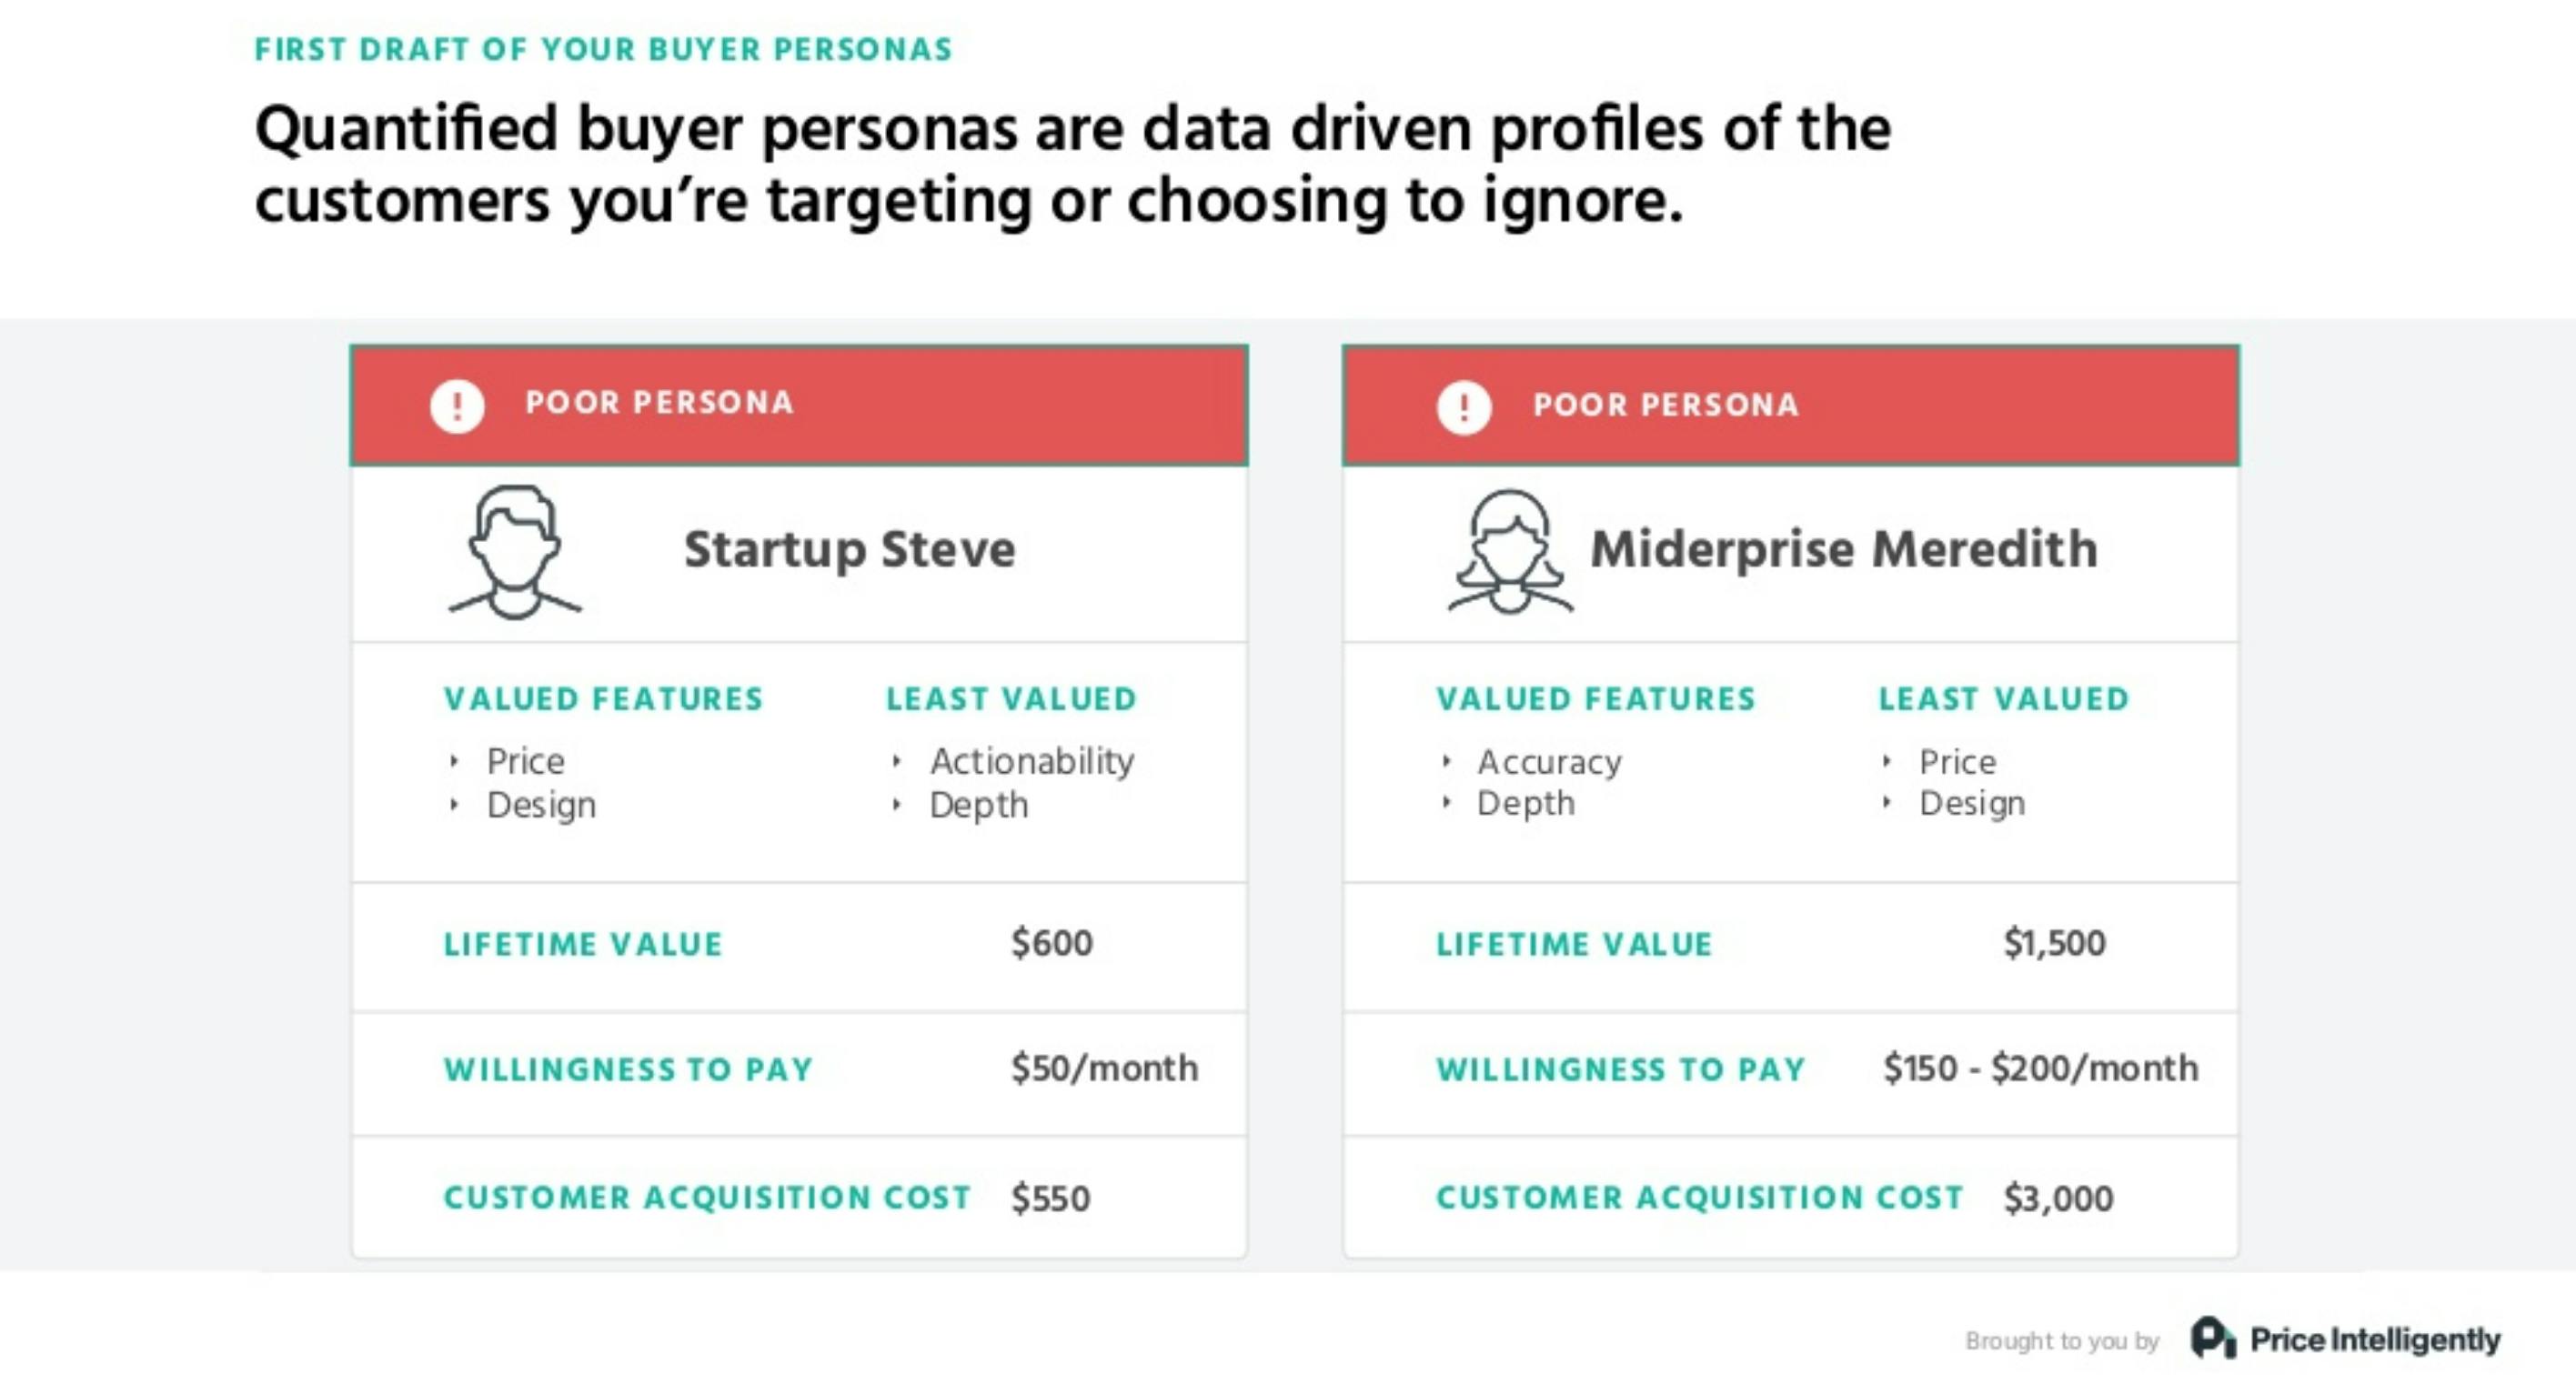Select the $550 customer acquisition cost
This screenshot has height=1384, width=2576.
pyautogui.click(x=1050, y=1198)
